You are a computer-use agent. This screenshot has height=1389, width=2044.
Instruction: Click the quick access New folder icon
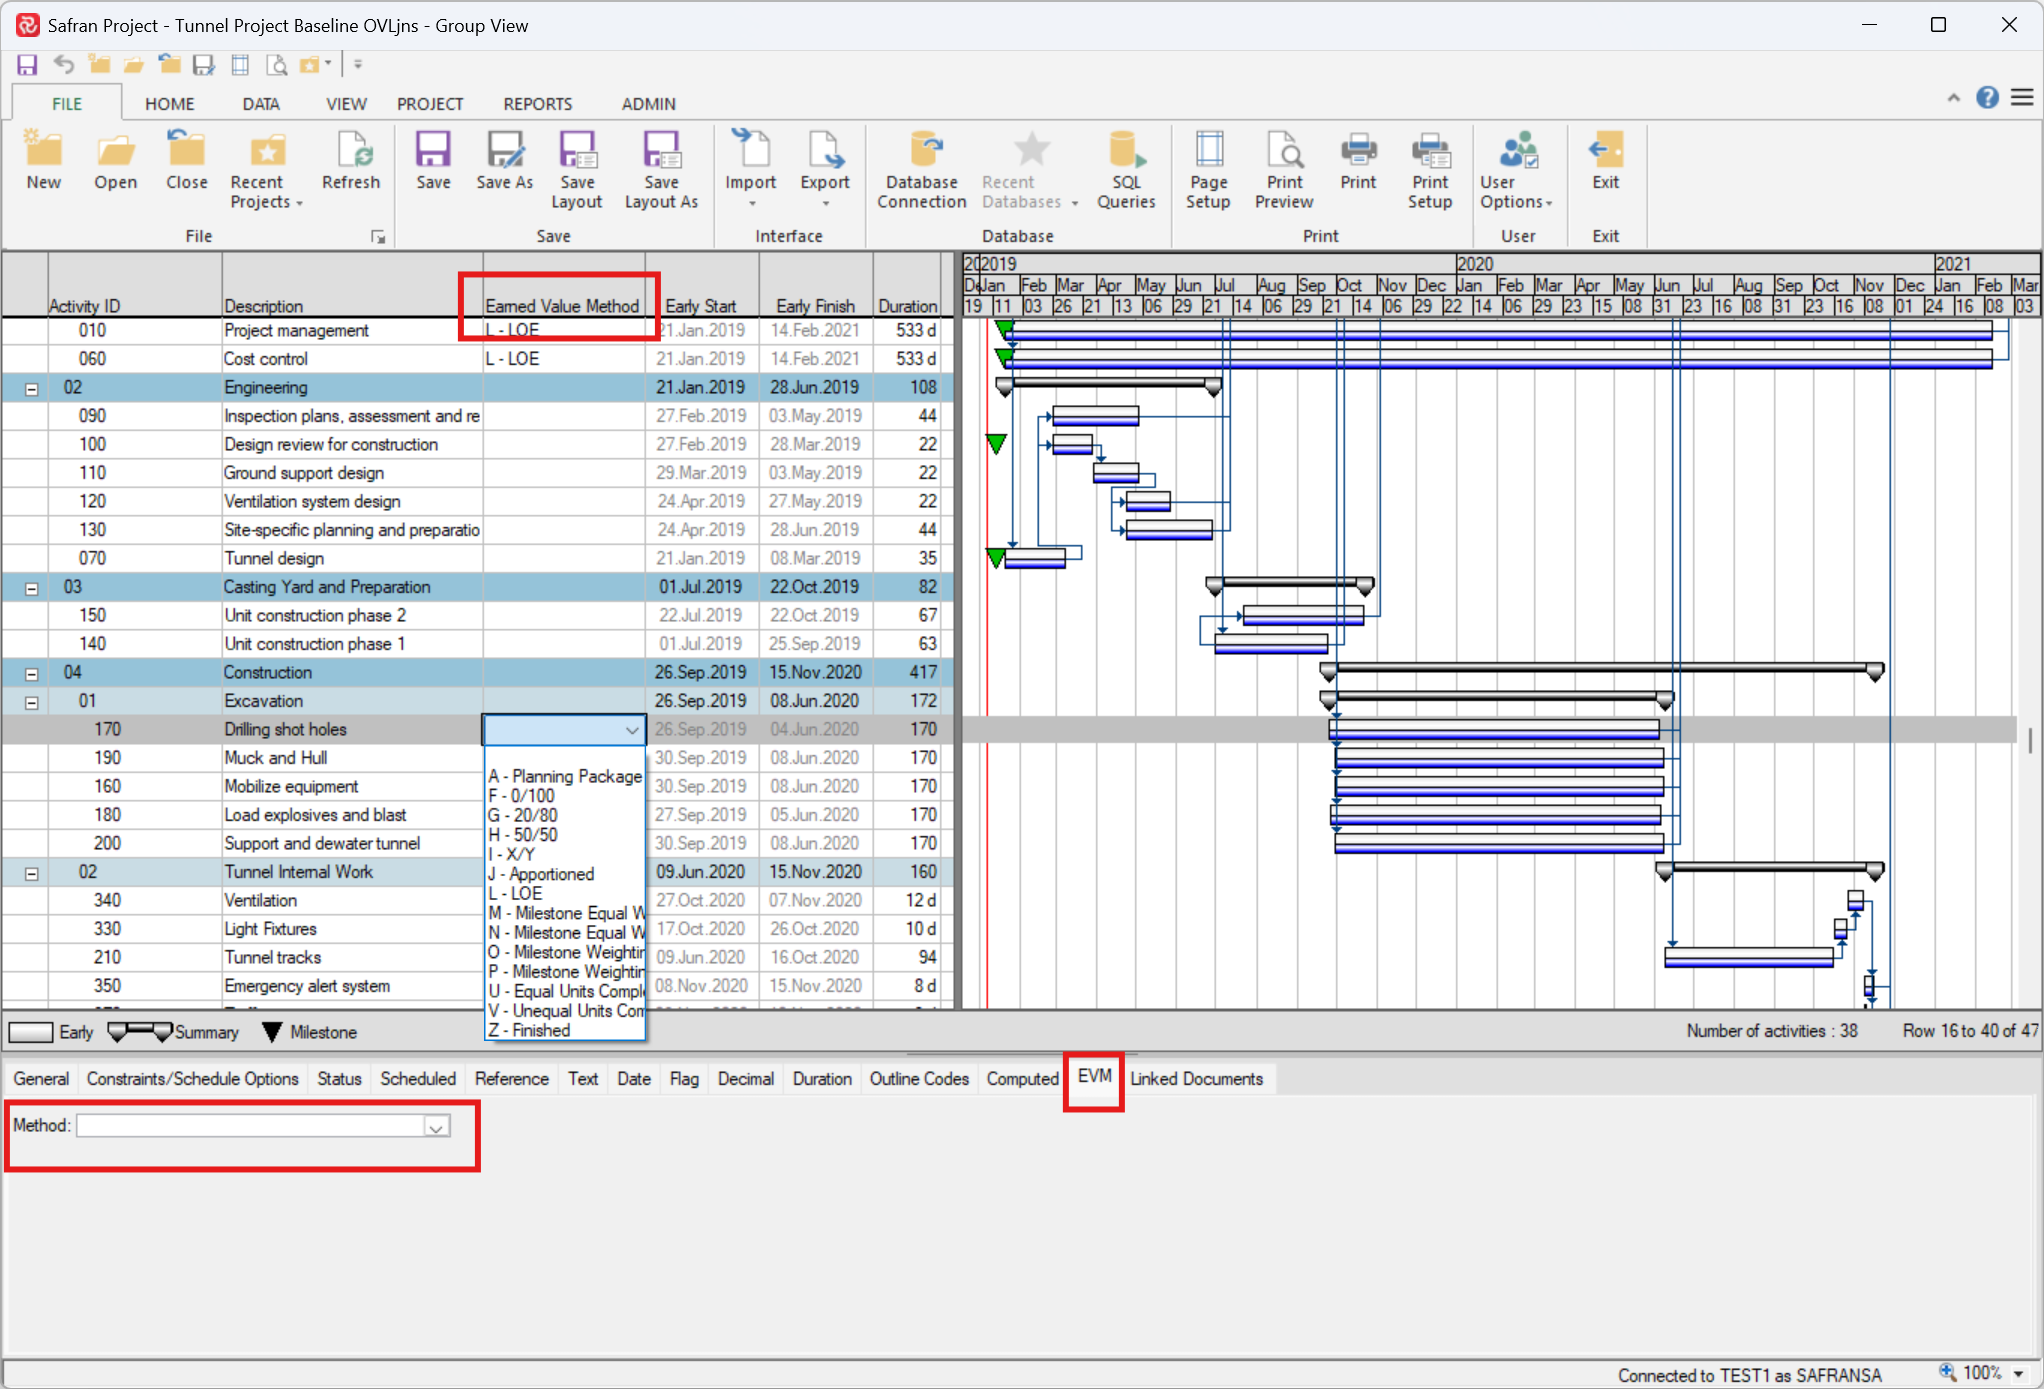click(x=99, y=65)
